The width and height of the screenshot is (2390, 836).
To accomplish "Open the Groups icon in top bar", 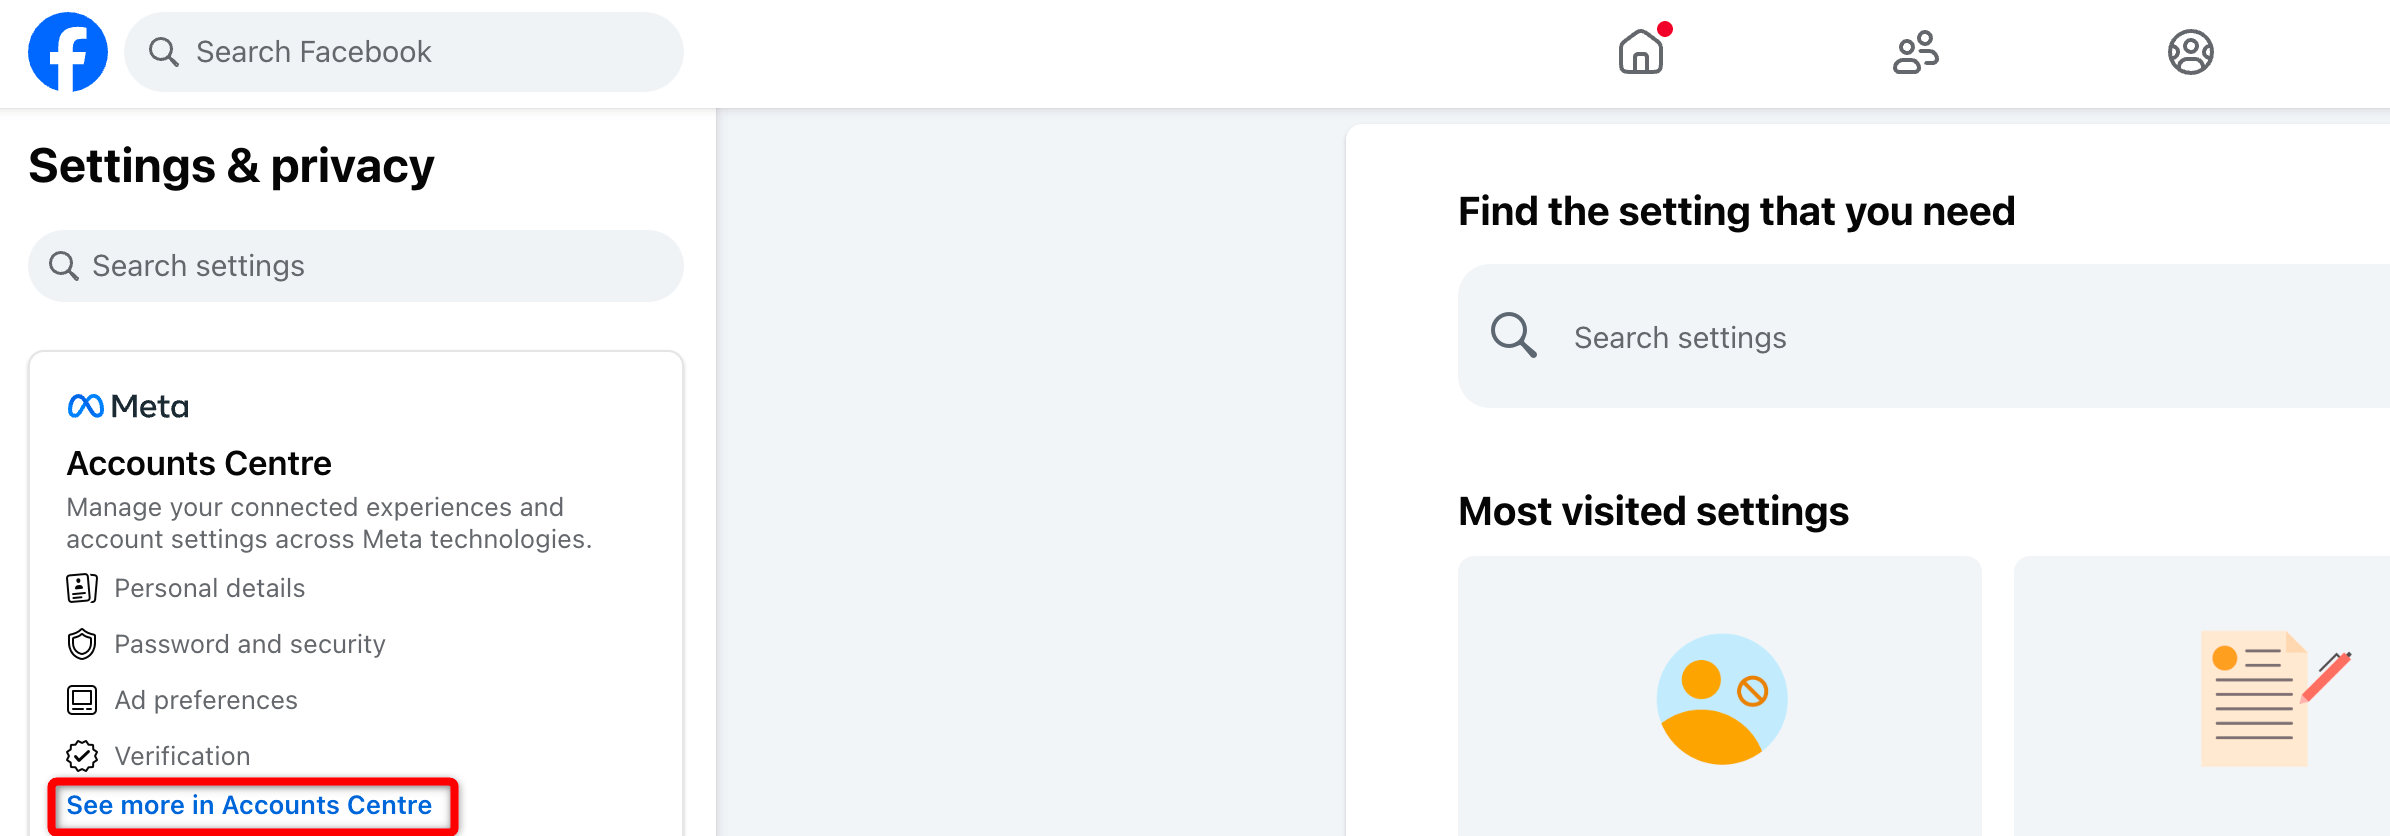I will [2190, 52].
